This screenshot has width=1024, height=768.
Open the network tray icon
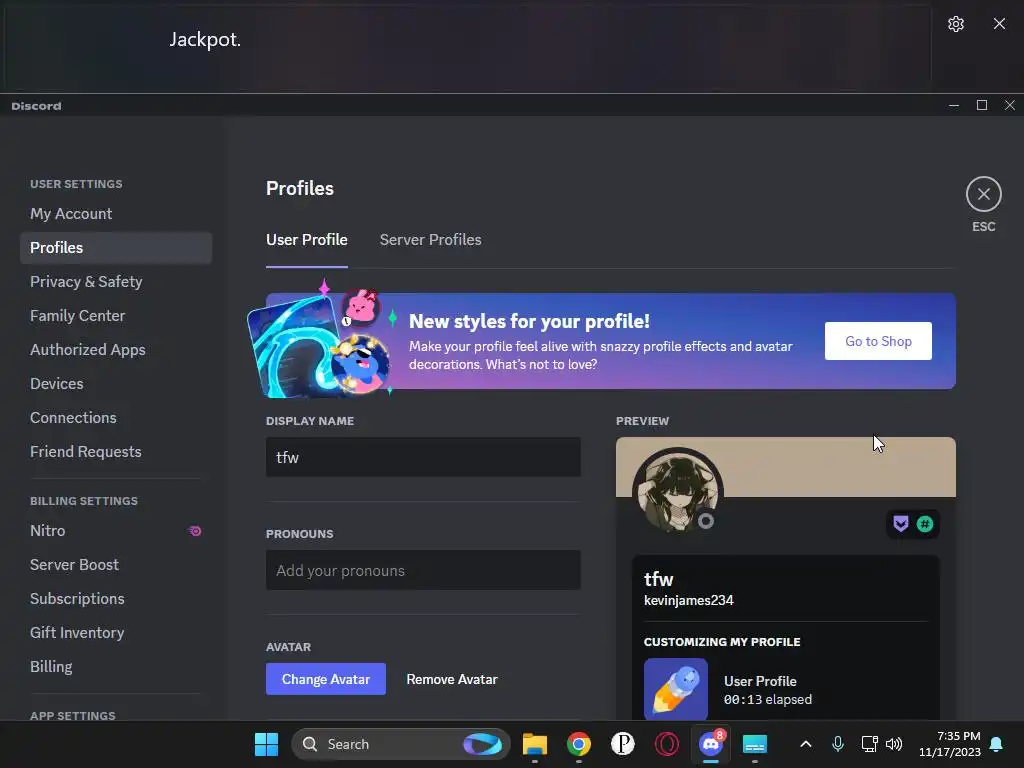(x=869, y=744)
